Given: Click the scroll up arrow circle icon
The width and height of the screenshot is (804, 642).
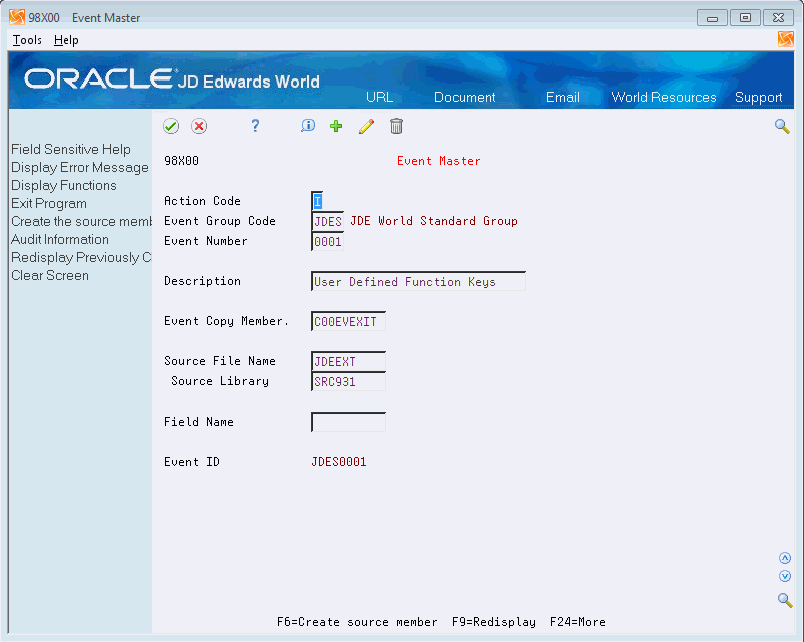Looking at the screenshot, I should 785,558.
